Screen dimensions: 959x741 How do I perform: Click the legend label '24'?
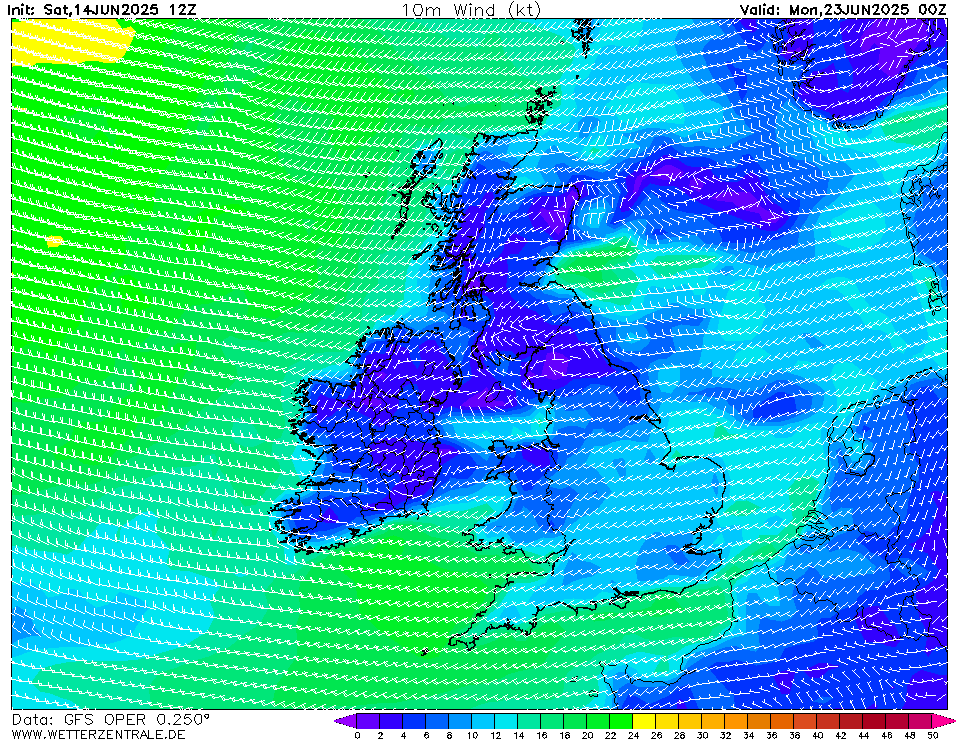click(x=634, y=735)
